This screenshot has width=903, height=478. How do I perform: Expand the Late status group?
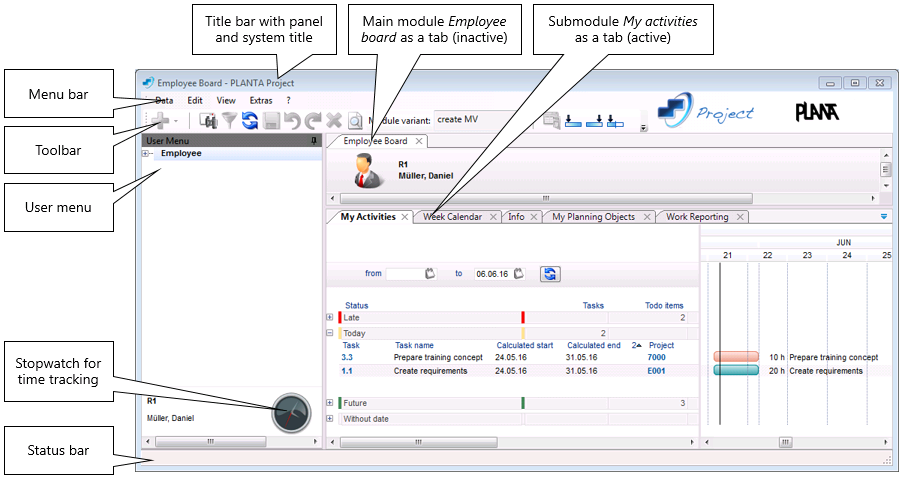(329, 317)
